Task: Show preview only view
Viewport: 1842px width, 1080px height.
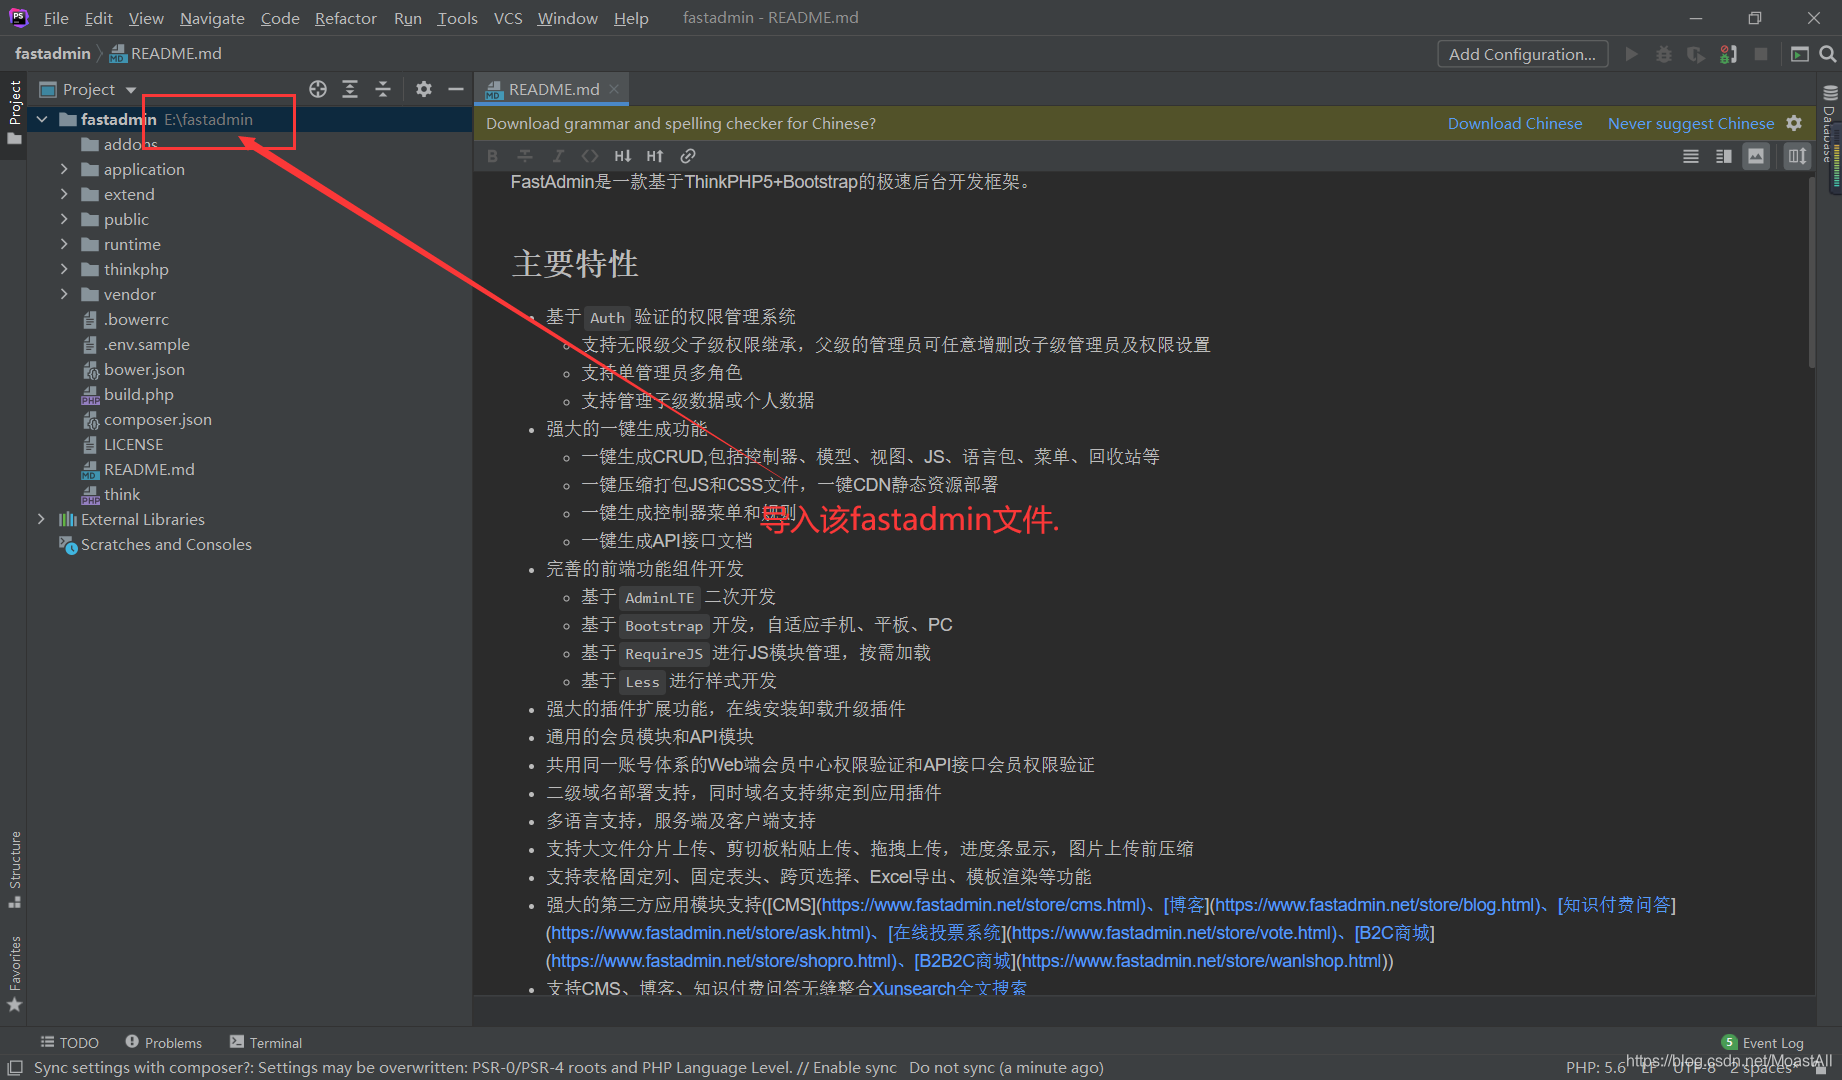Action: [x=1756, y=156]
